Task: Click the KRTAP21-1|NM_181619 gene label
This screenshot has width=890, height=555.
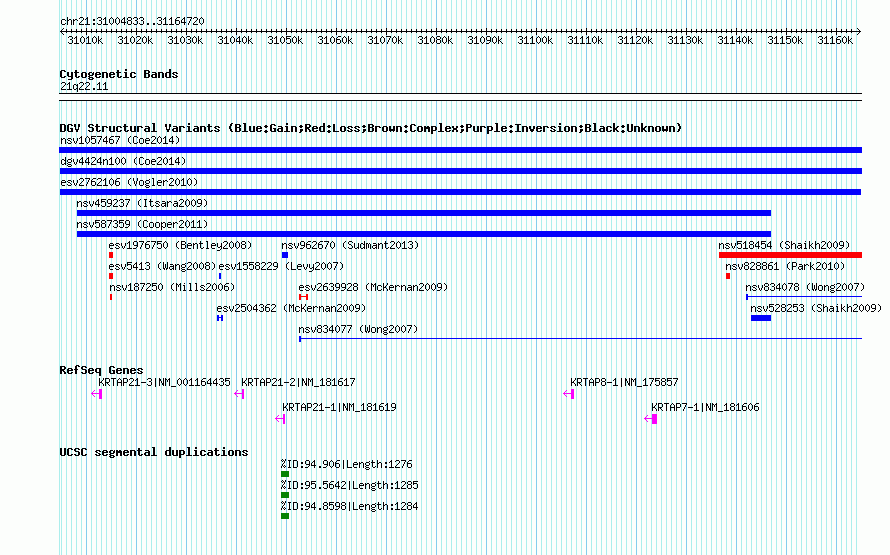Action: (339, 407)
